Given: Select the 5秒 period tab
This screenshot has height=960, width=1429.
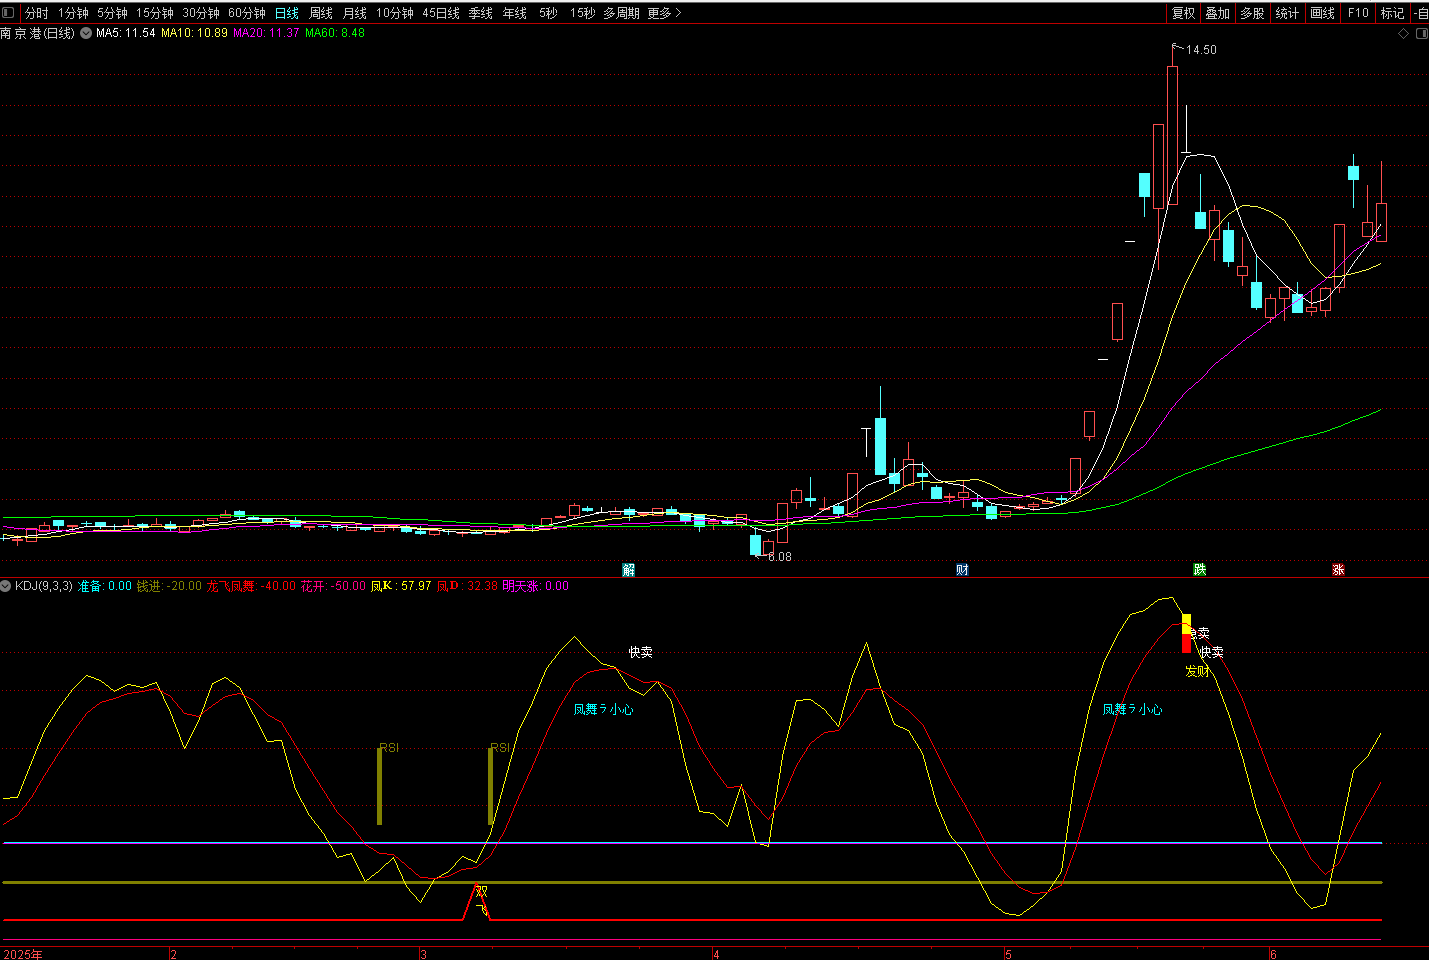Looking at the screenshot, I should [x=549, y=13].
